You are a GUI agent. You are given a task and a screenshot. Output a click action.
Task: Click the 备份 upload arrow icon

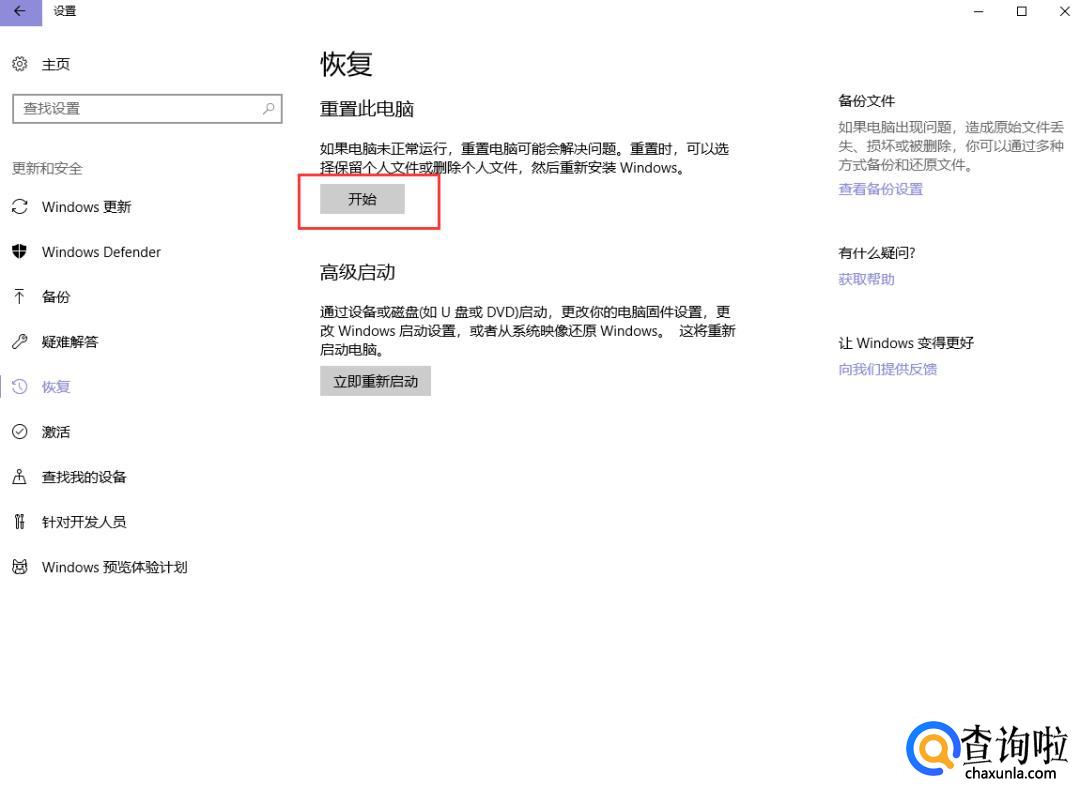19,296
